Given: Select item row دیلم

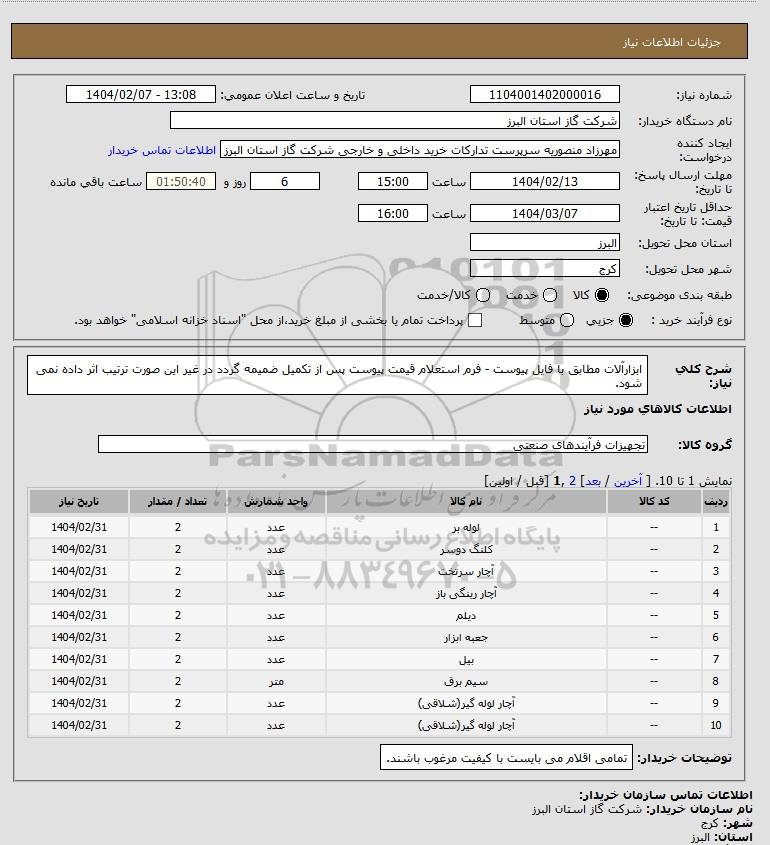Looking at the screenshot, I should [x=380, y=615].
